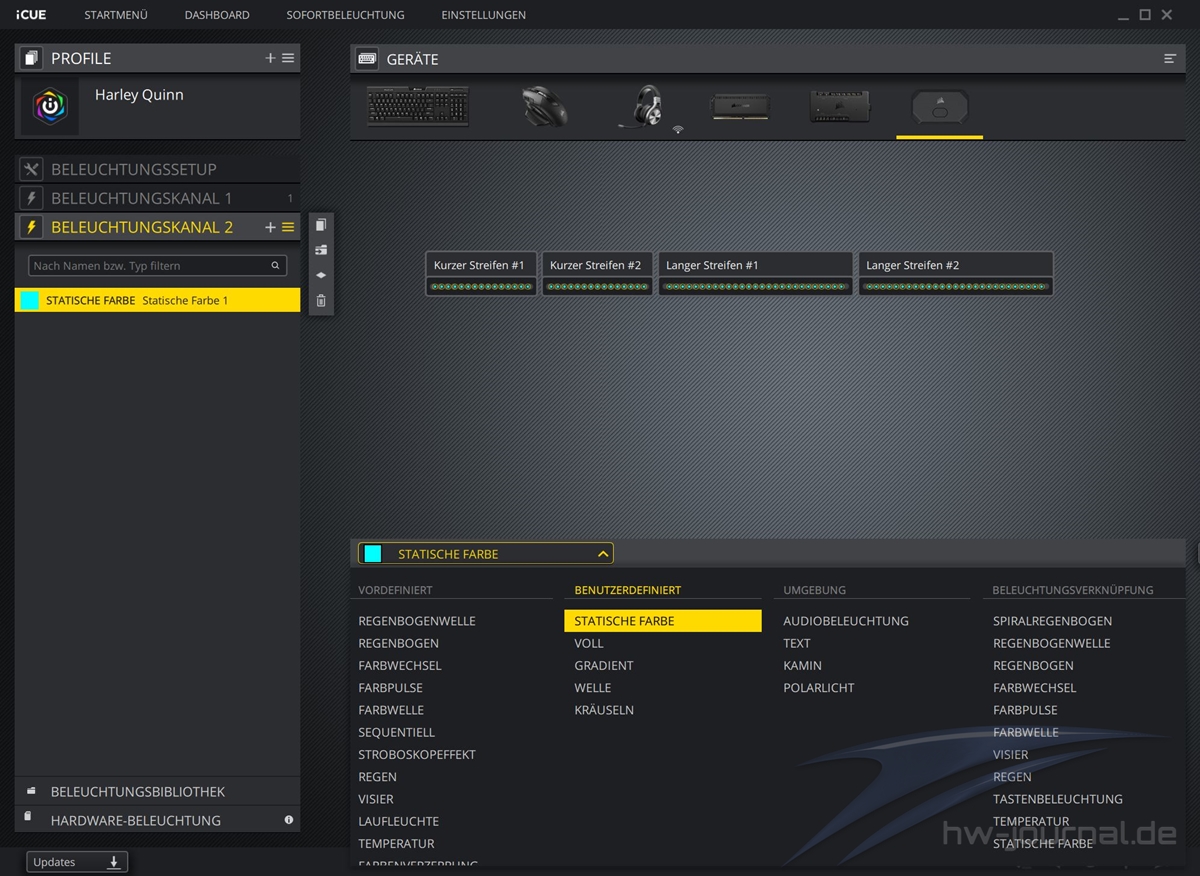Choose Text under Umgebung

797,643
